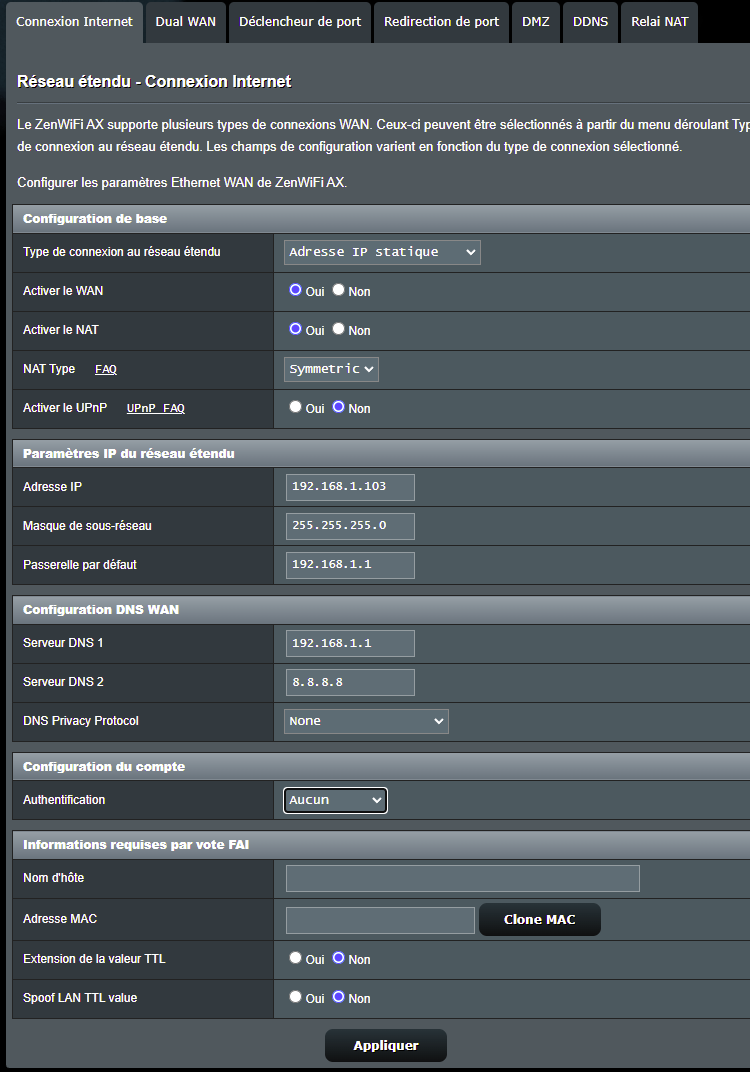Set Activer le NAT to Oui
This screenshot has width=750, height=1072.
click(295, 329)
